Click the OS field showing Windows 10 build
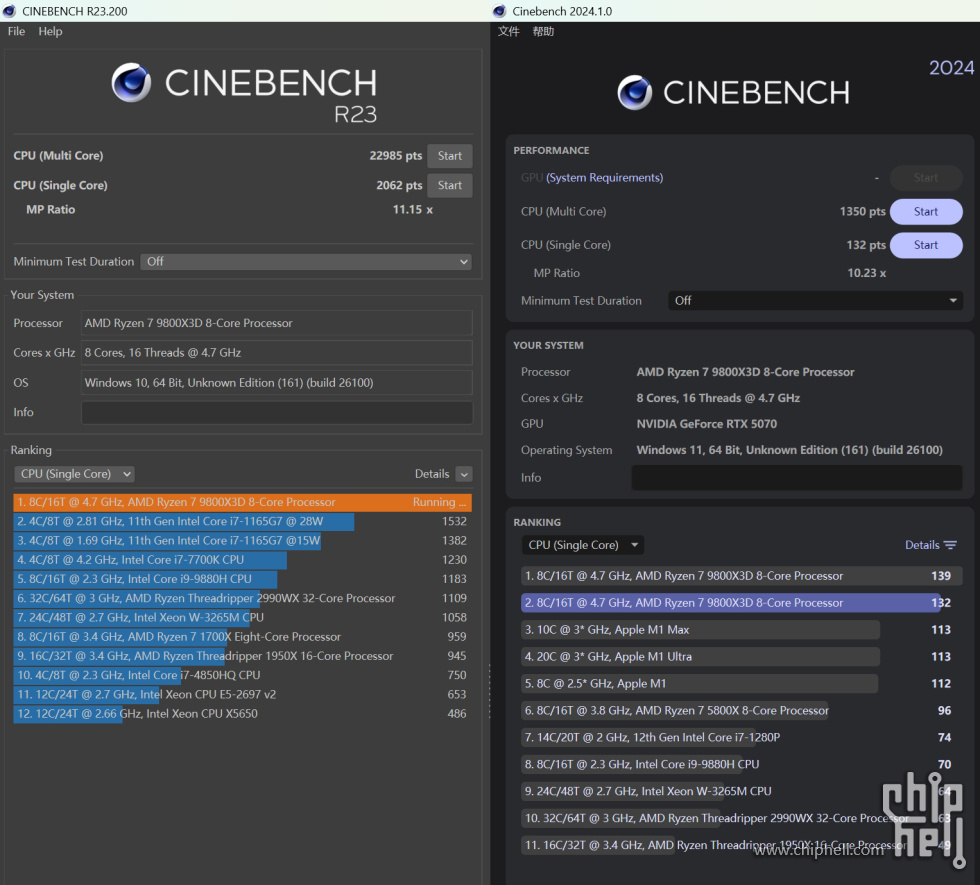 tap(276, 382)
